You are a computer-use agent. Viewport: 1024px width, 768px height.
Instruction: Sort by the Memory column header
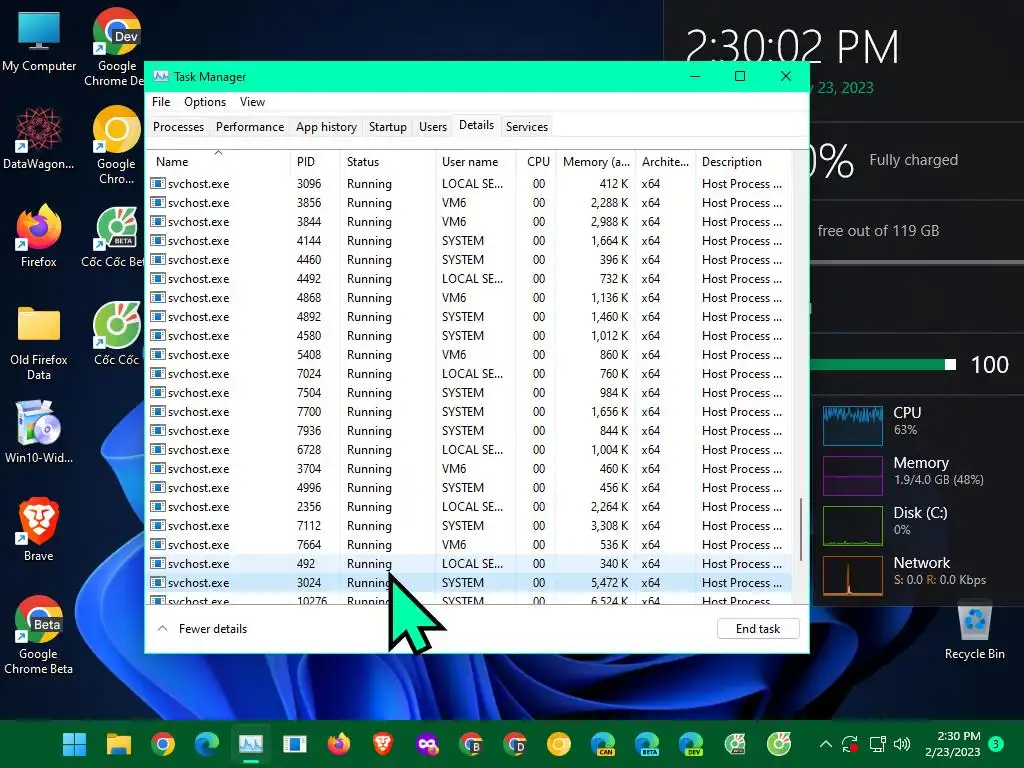click(x=596, y=161)
